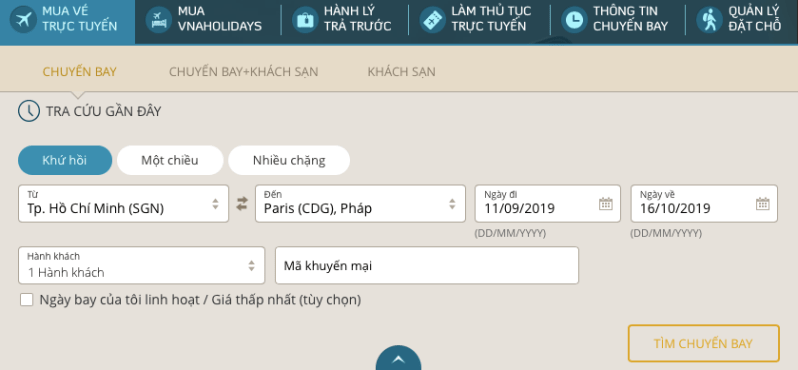Image resolution: width=798 pixels, height=370 pixels.
Task: Open Tra cứu gần đây recent searches
Action: 103,111
